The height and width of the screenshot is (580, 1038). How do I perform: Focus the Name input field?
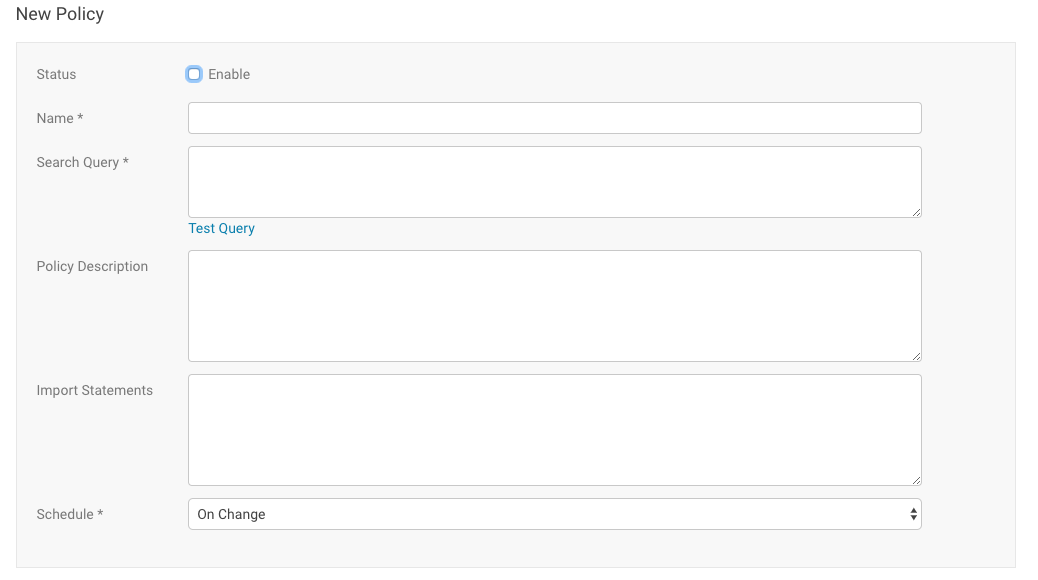[554, 118]
